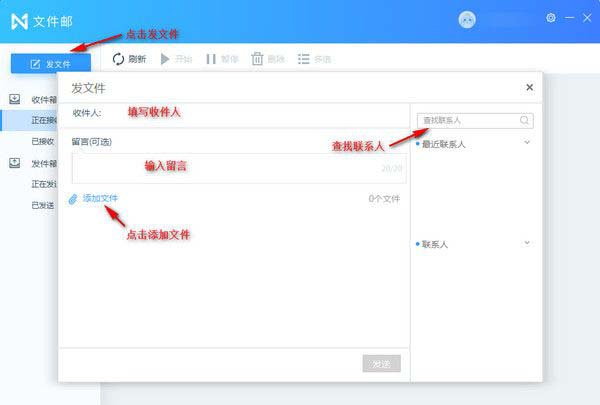Viewport: 600px width, 405px height.
Task: Click the 发文件 compose button
Action: click(x=51, y=64)
